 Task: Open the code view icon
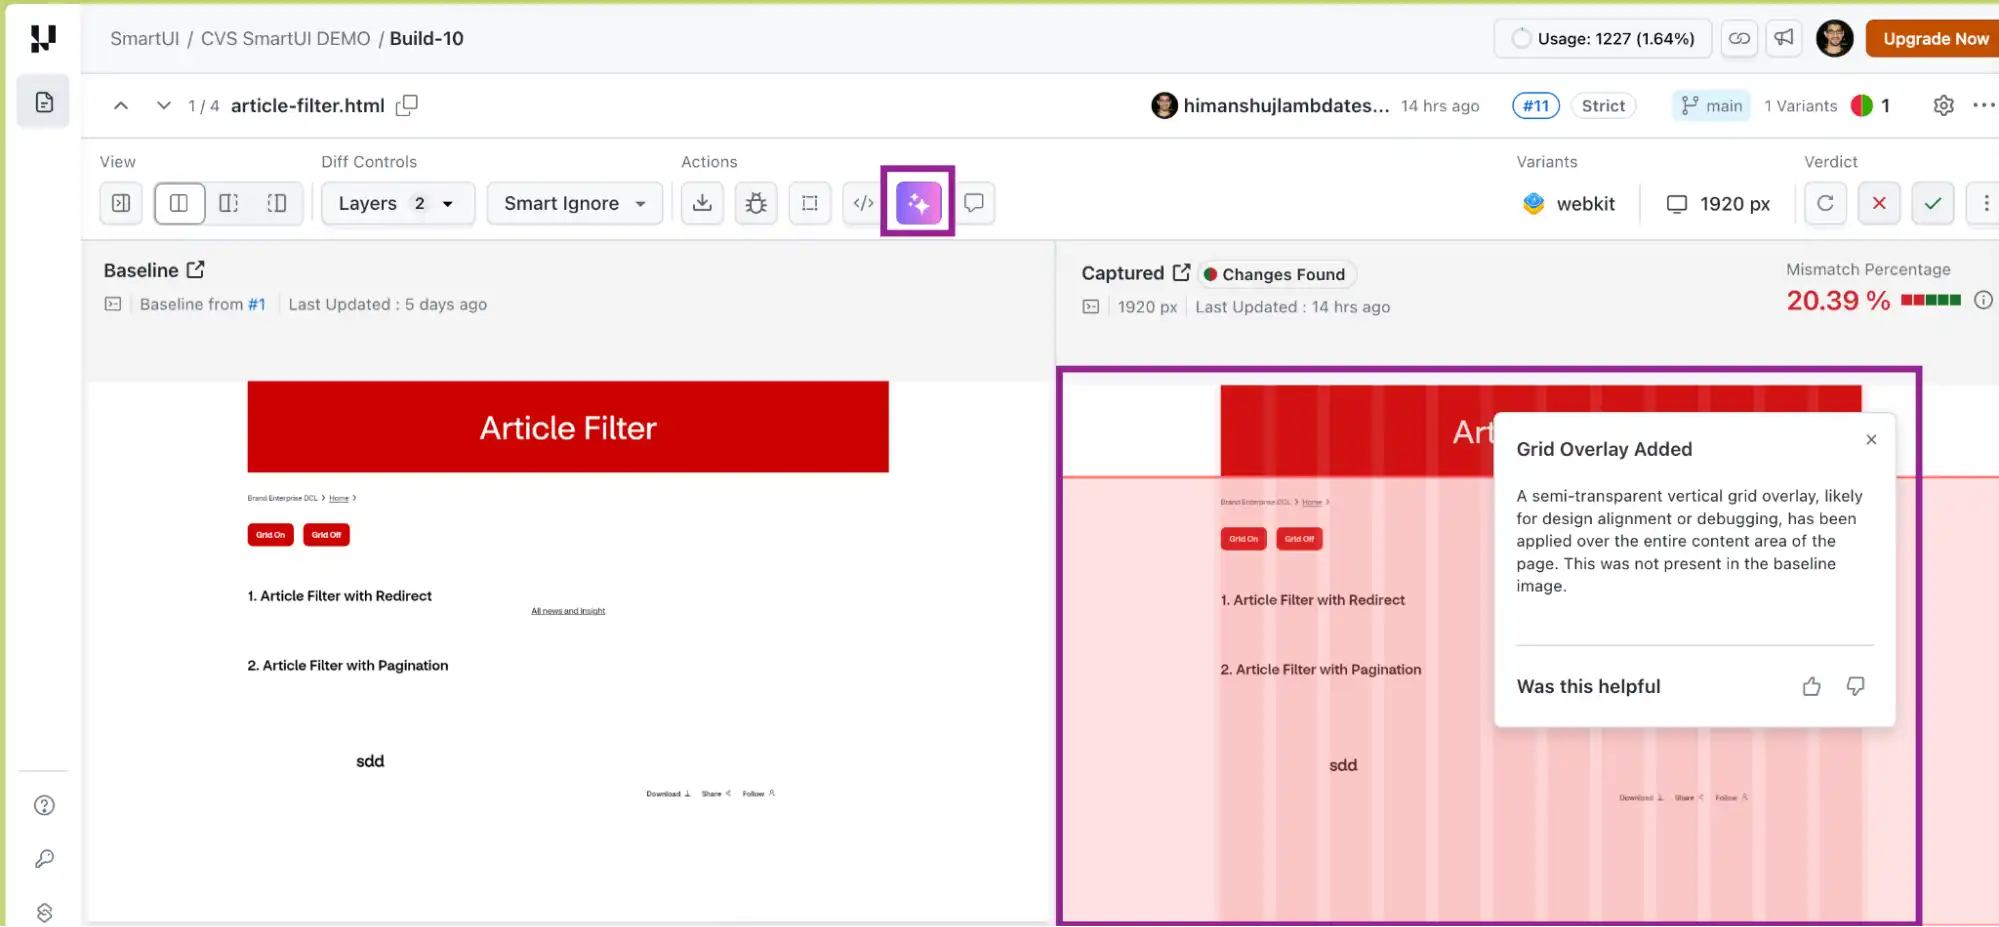pos(862,203)
